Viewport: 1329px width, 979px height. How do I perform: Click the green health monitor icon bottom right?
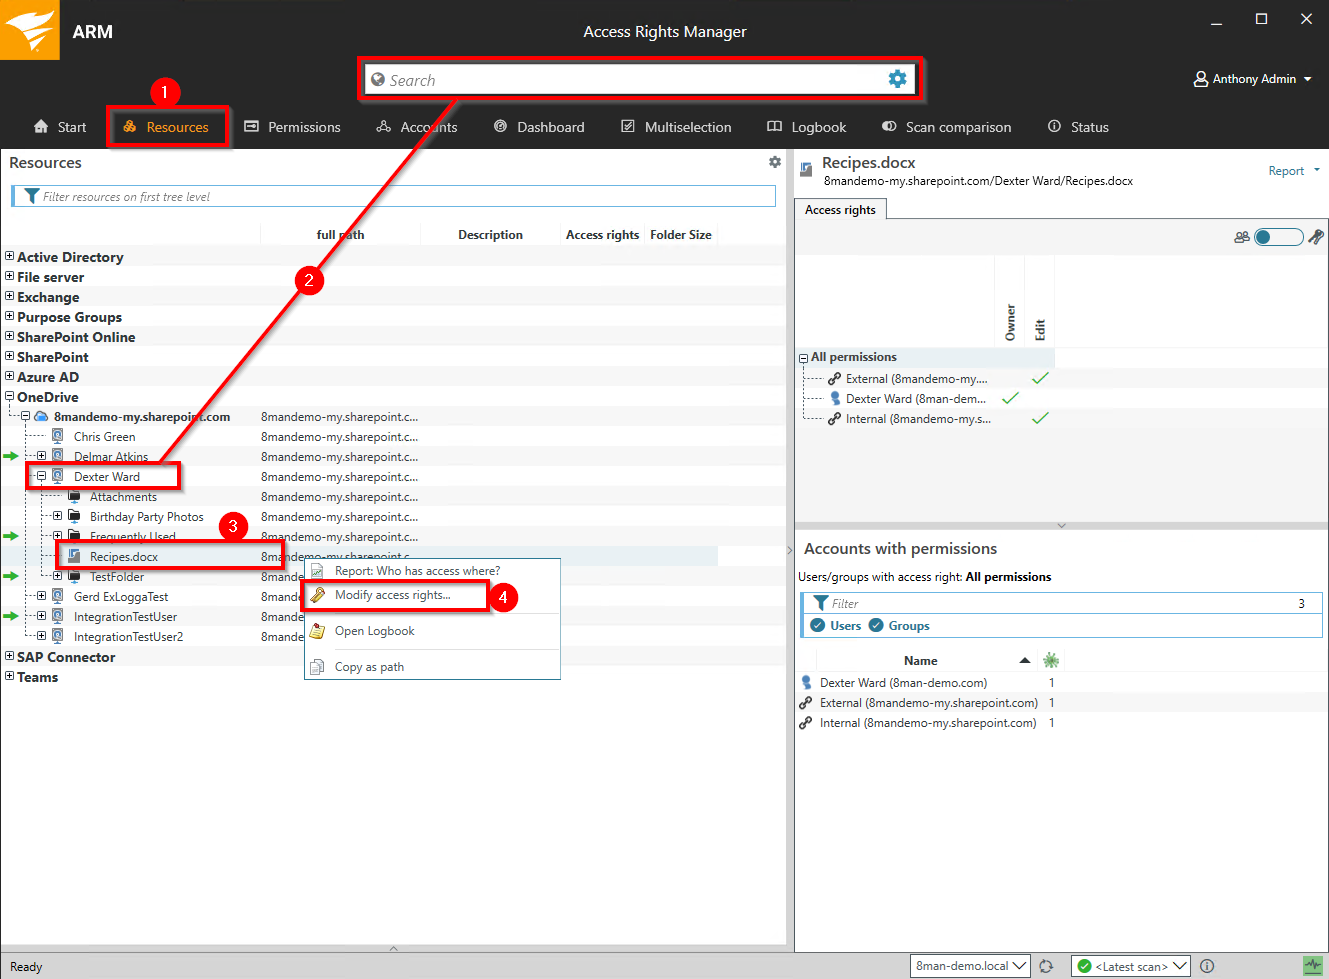pos(1313,965)
